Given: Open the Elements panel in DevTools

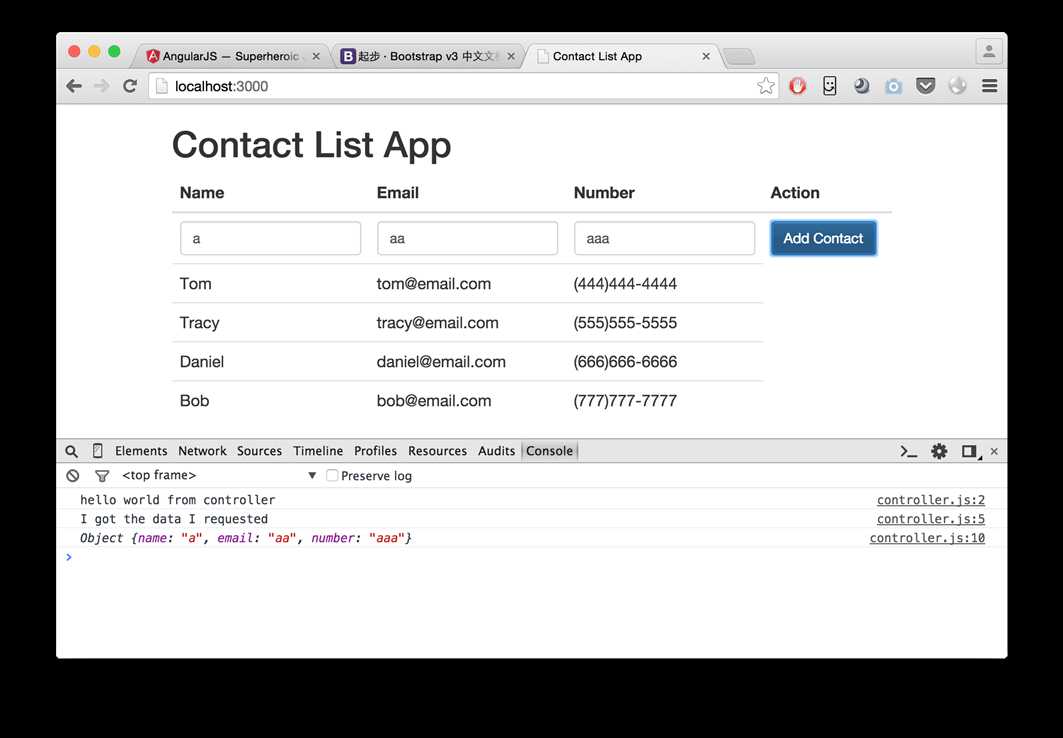Looking at the screenshot, I should 141,451.
